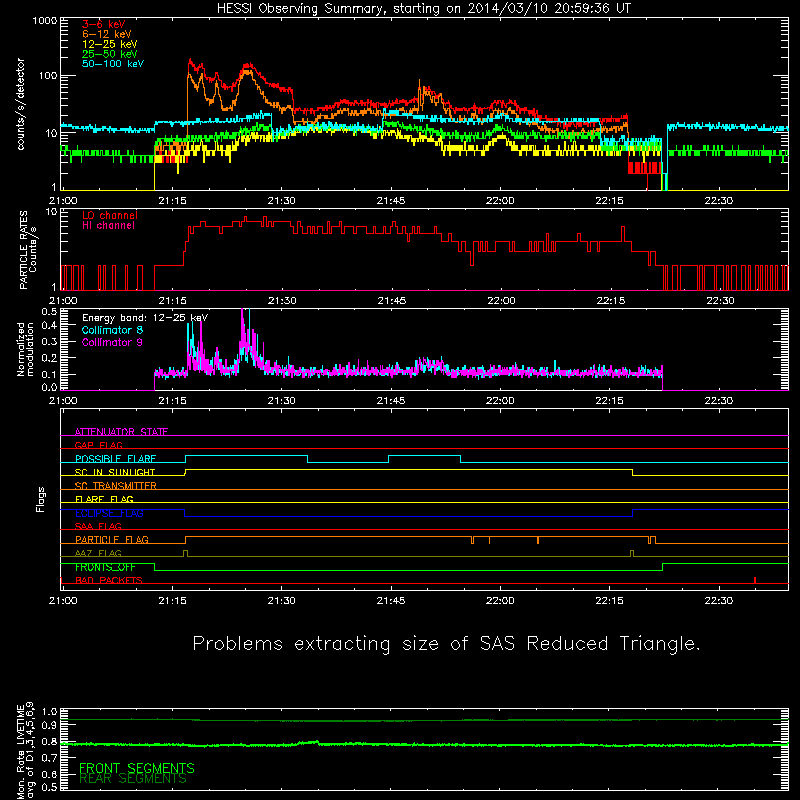
Task: Click the 'HI channel' legend label
Action: pyautogui.click(x=108, y=226)
